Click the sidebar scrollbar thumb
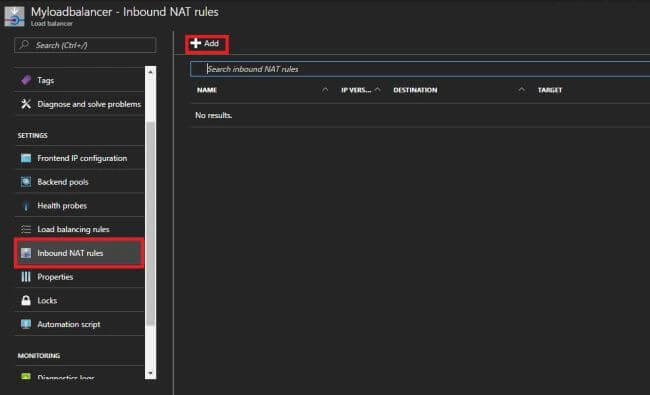The height and width of the screenshot is (395, 650). click(150, 224)
